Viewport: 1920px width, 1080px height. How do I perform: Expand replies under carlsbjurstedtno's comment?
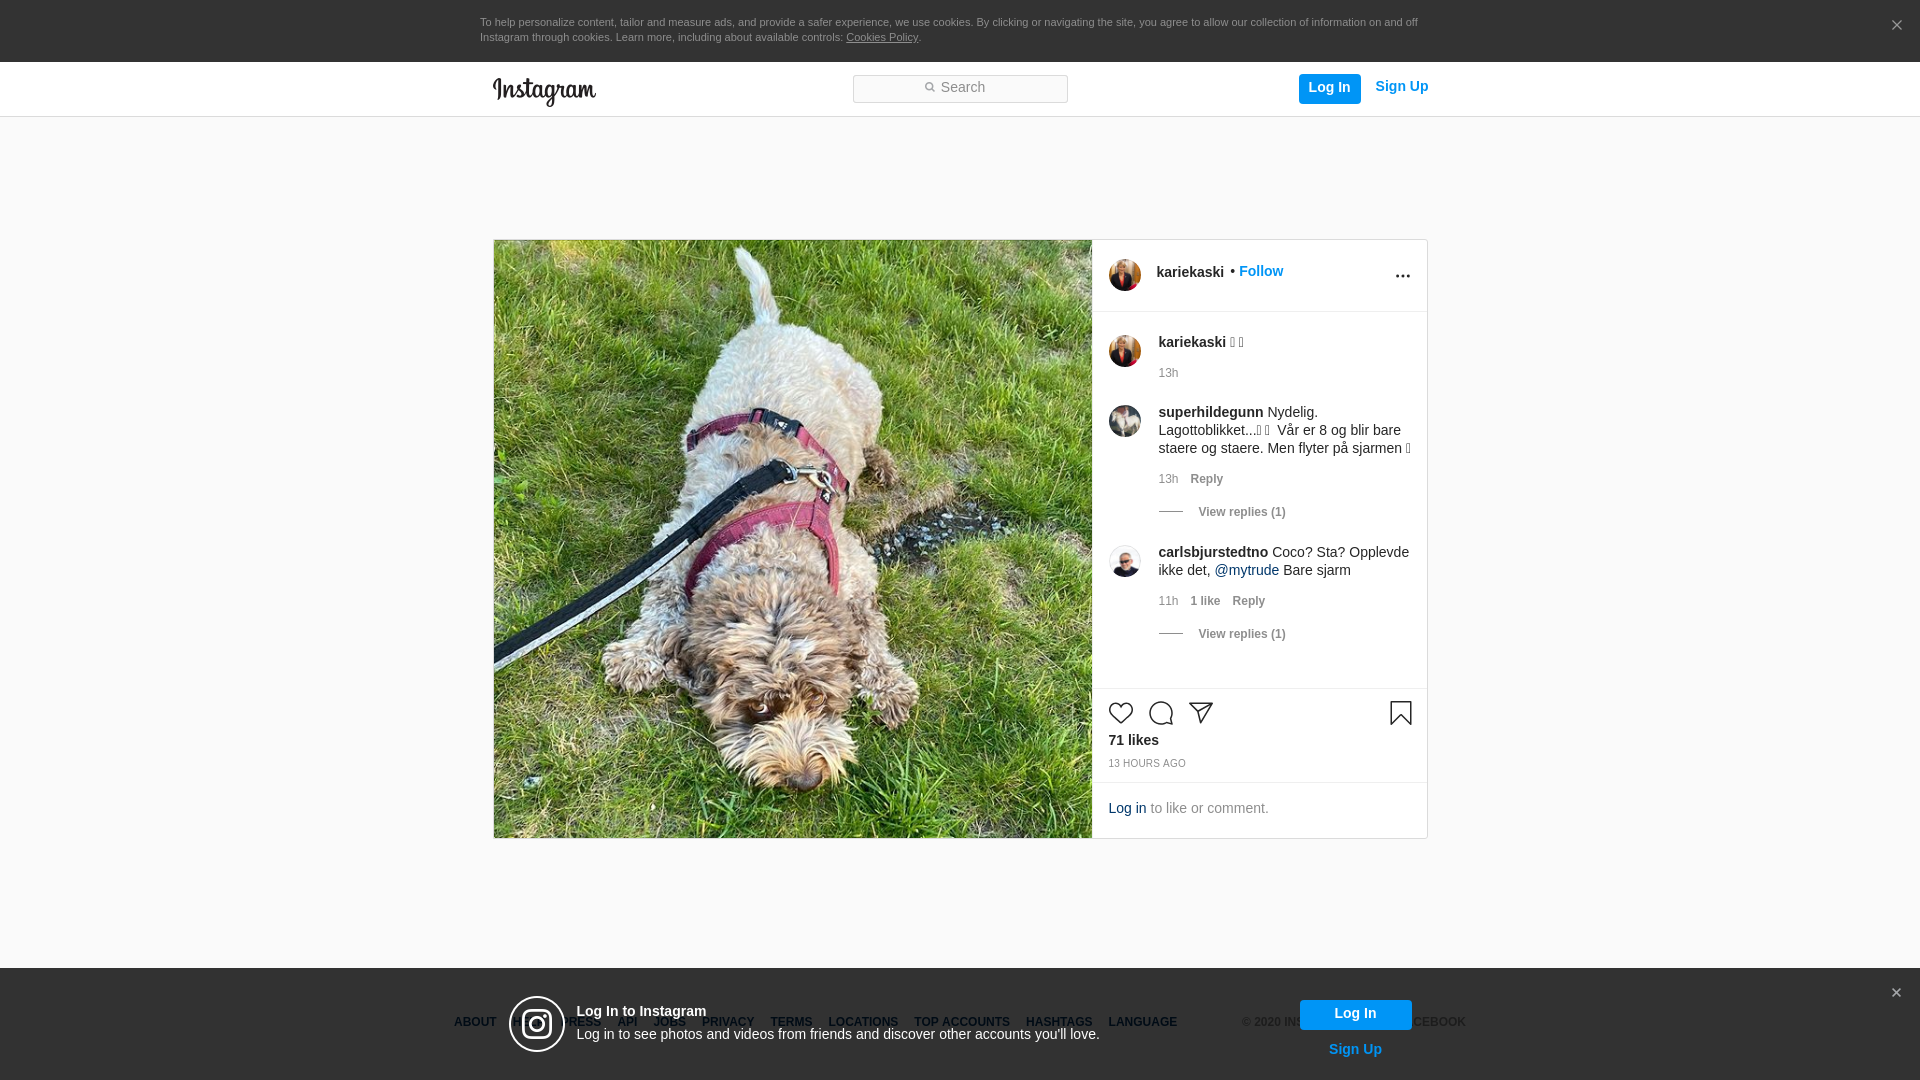[1241, 634]
